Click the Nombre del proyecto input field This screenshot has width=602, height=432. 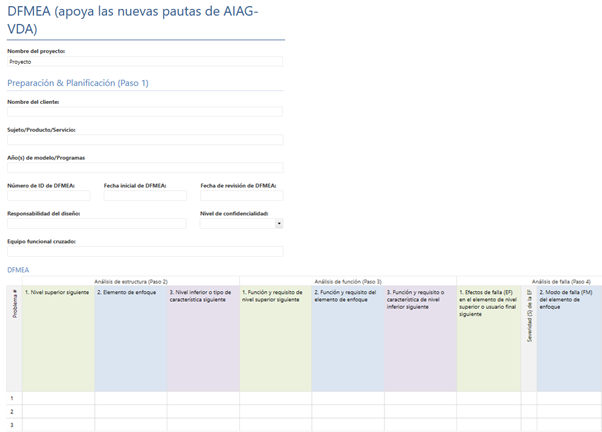pos(145,61)
